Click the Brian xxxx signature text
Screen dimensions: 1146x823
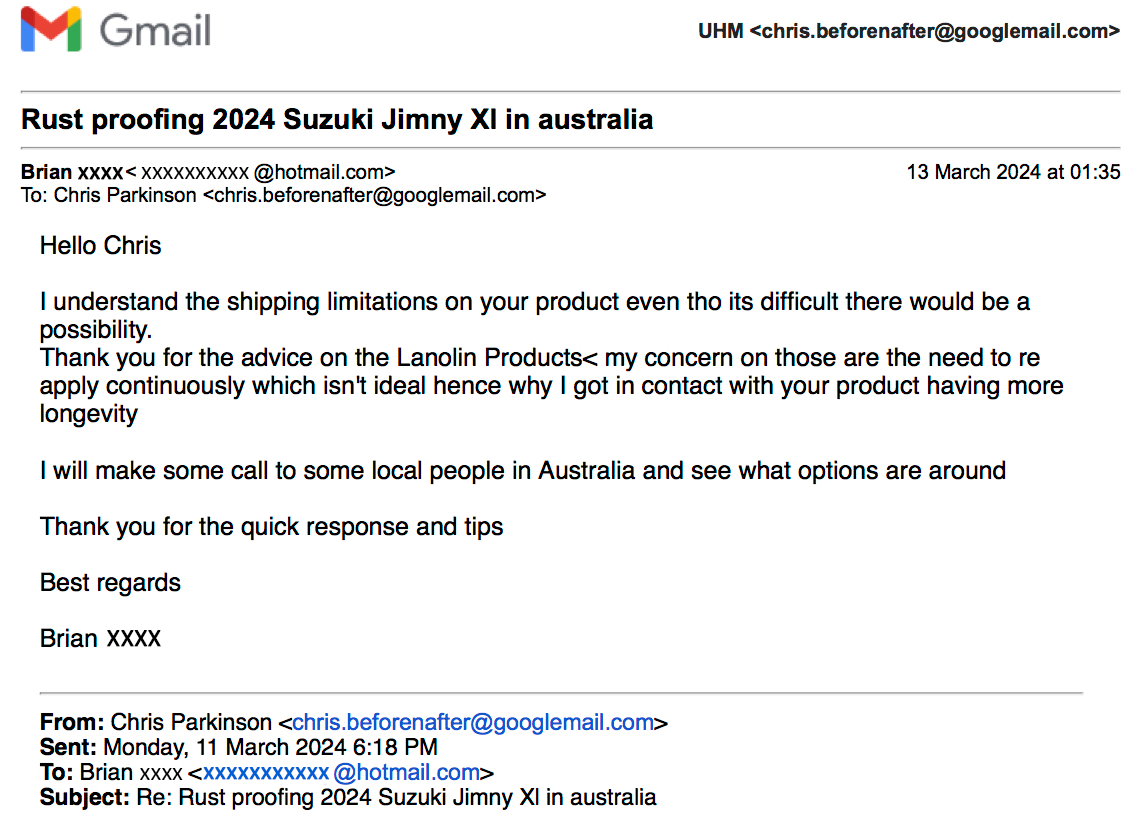[100, 638]
